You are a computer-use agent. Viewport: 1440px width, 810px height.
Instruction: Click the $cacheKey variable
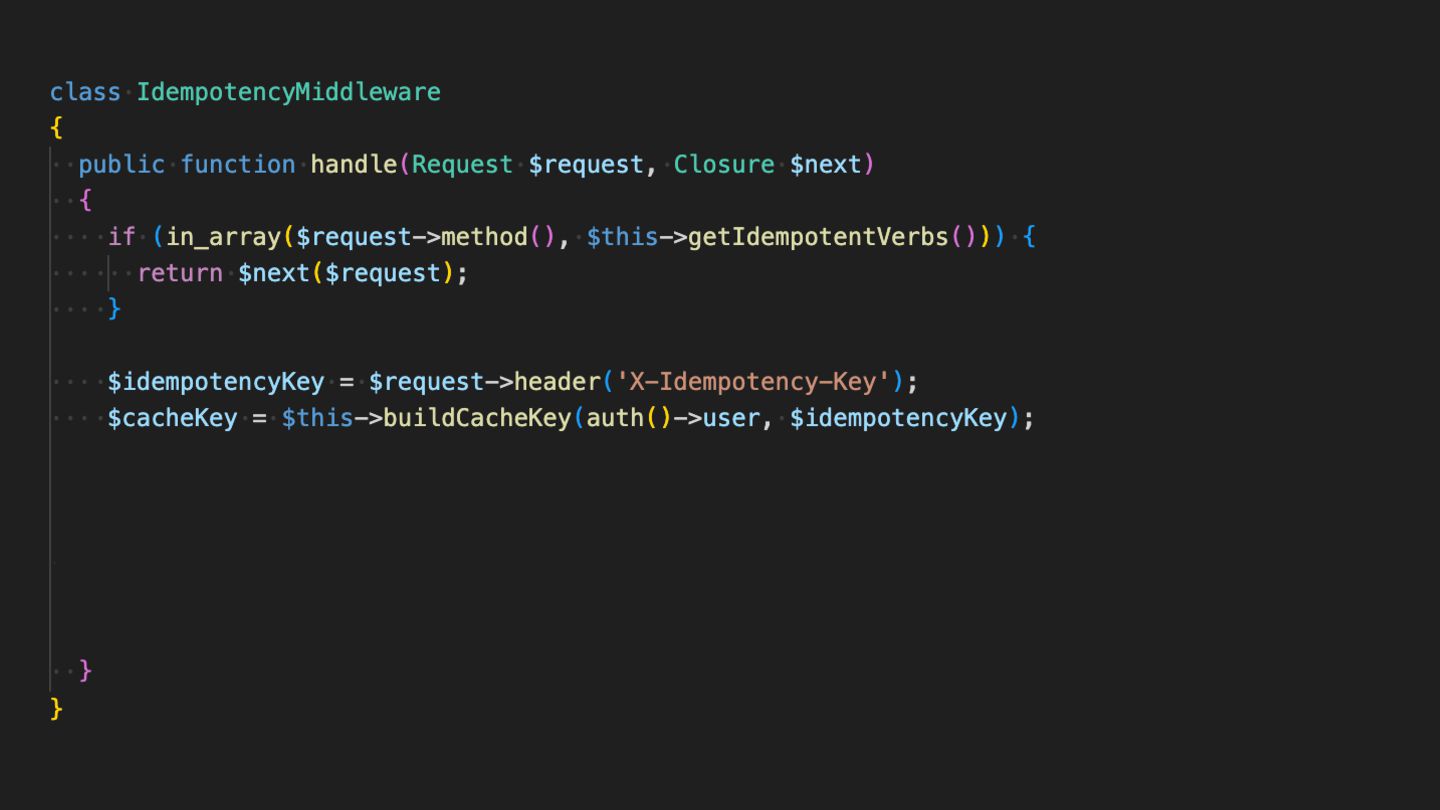click(173, 418)
